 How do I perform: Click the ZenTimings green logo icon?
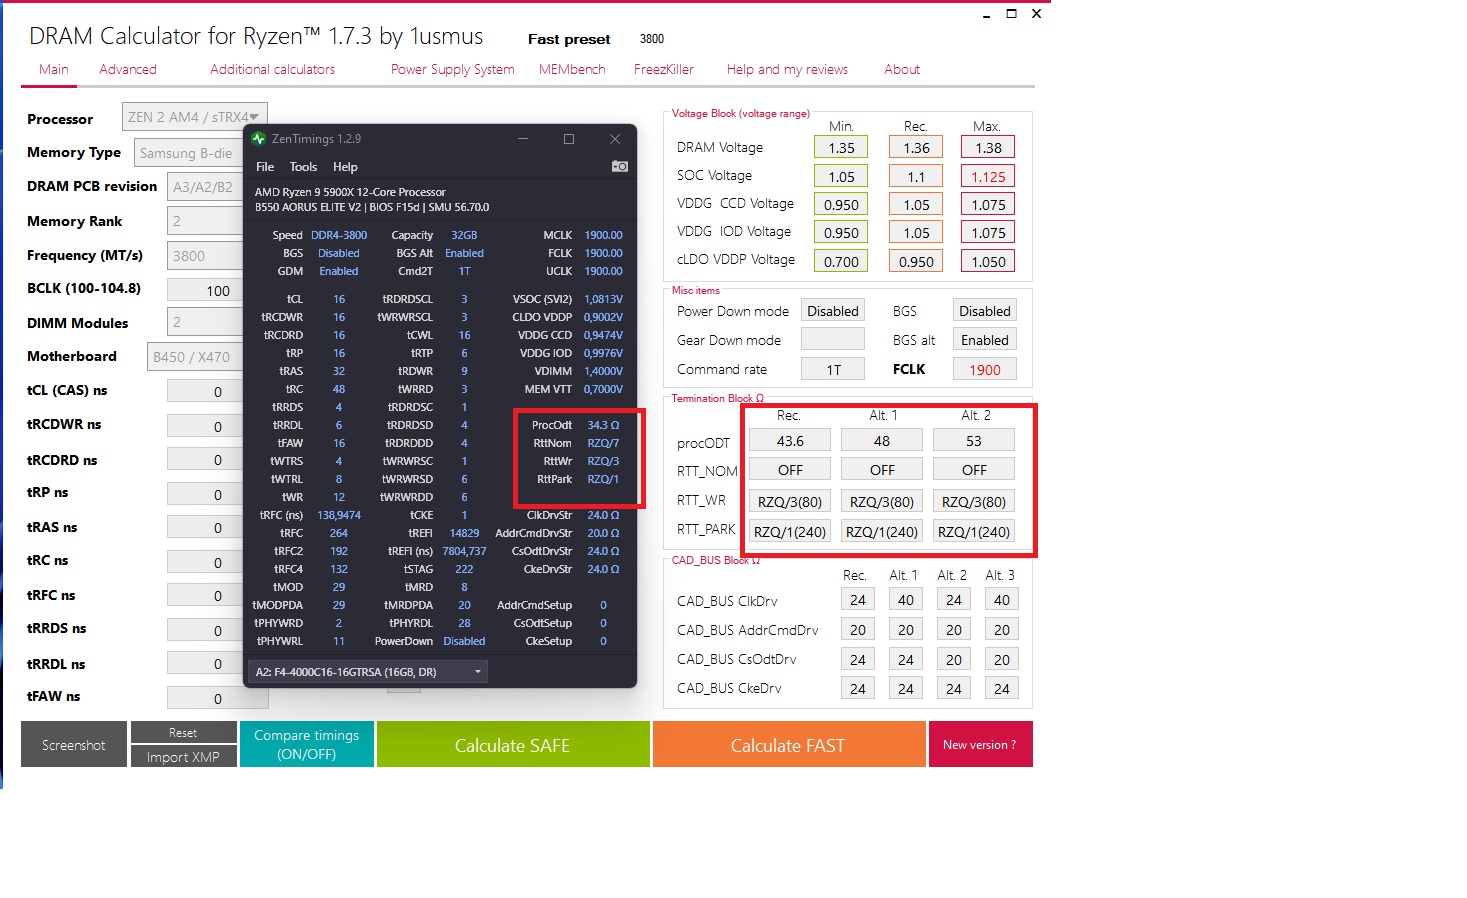(x=259, y=139)
